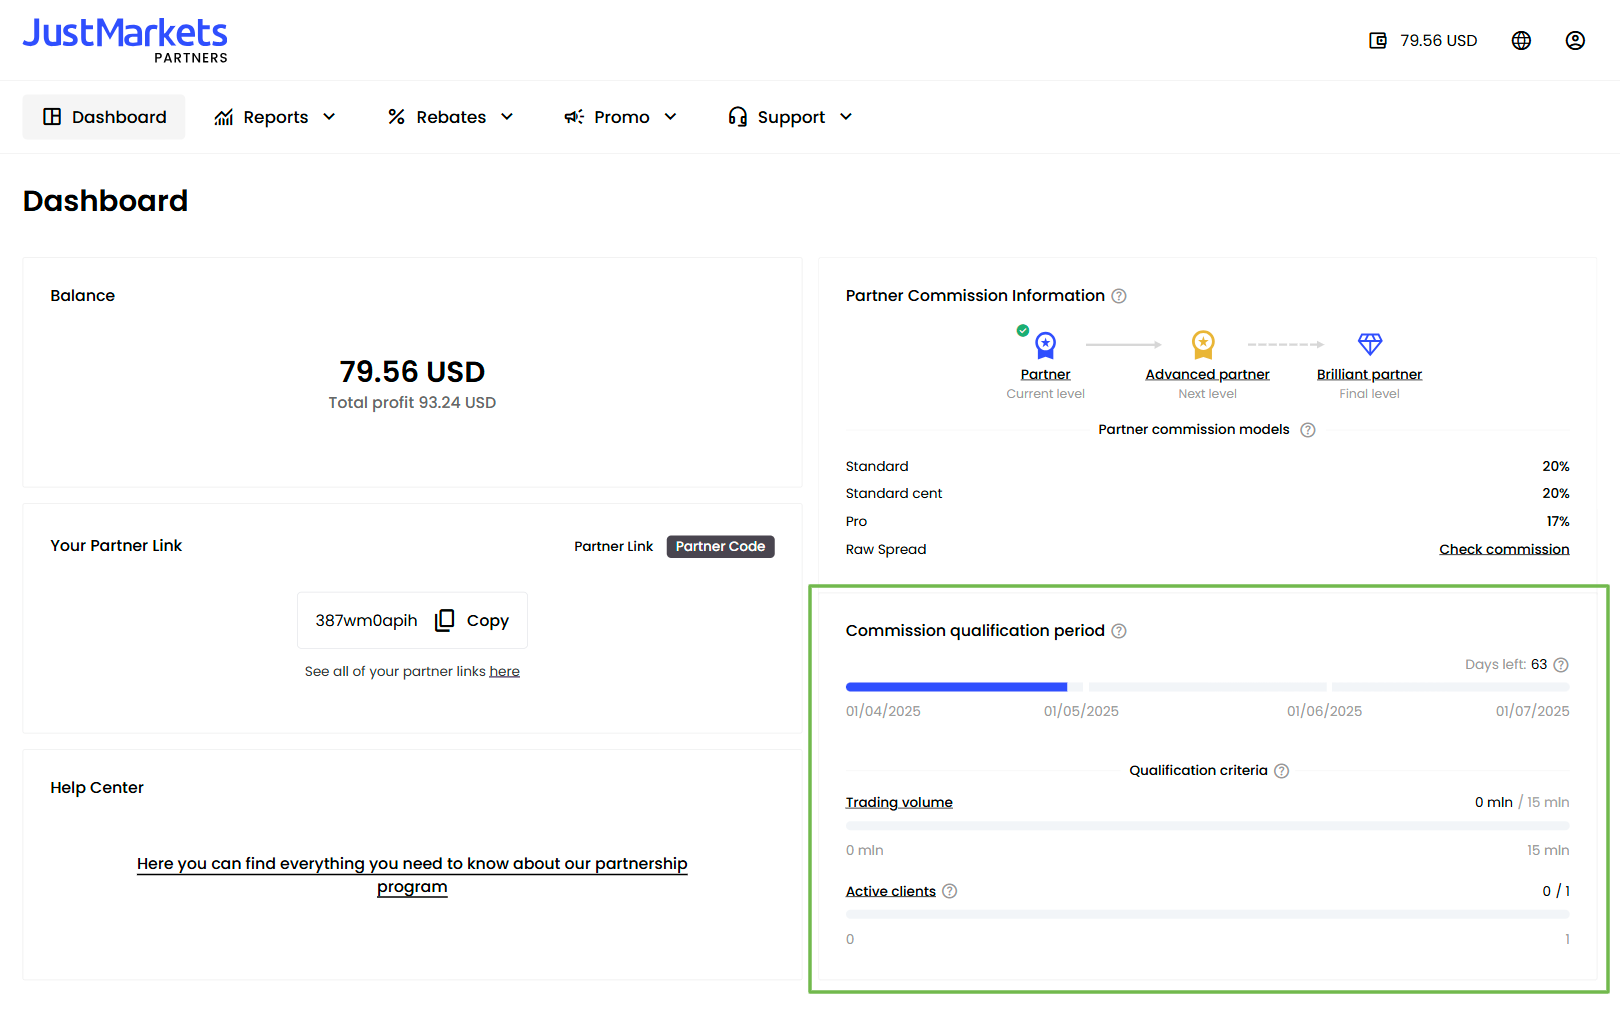Click help icon beside Partner commission models
Screen dimensions: 1620x1012
pyautogui.click(x=1308, y=430)
